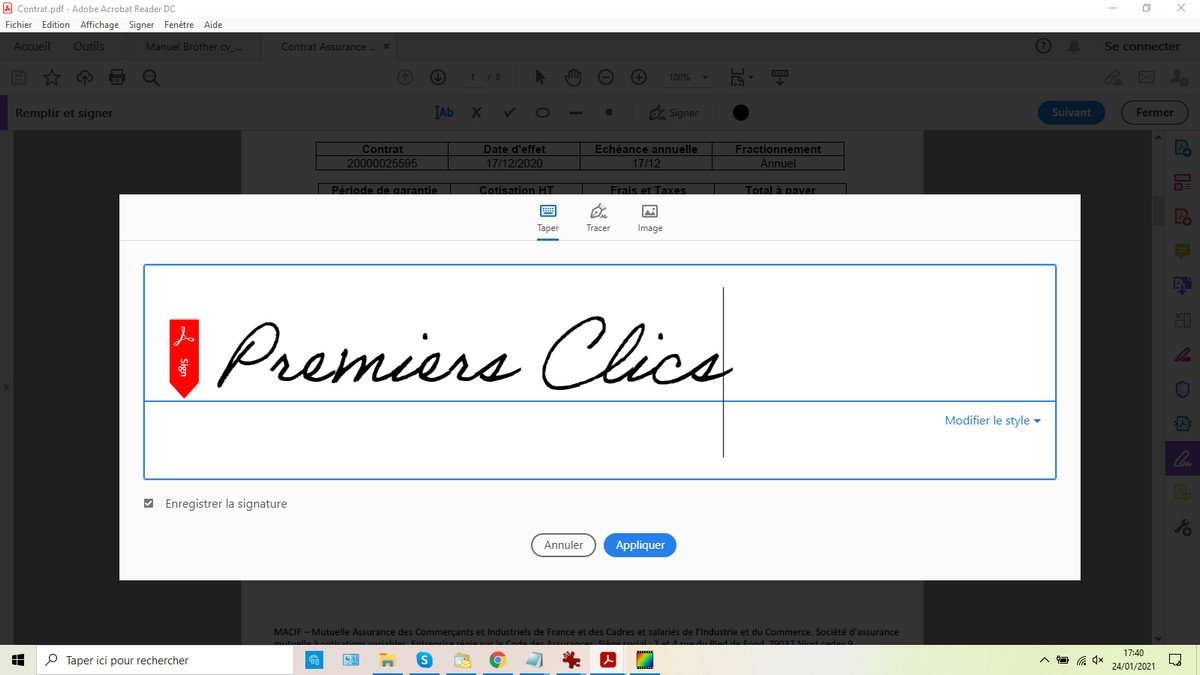Image resolution: width=1200 pixels, height=675 pixels.
Task: Go to the Outils tab
Action: tap(89, 46)
